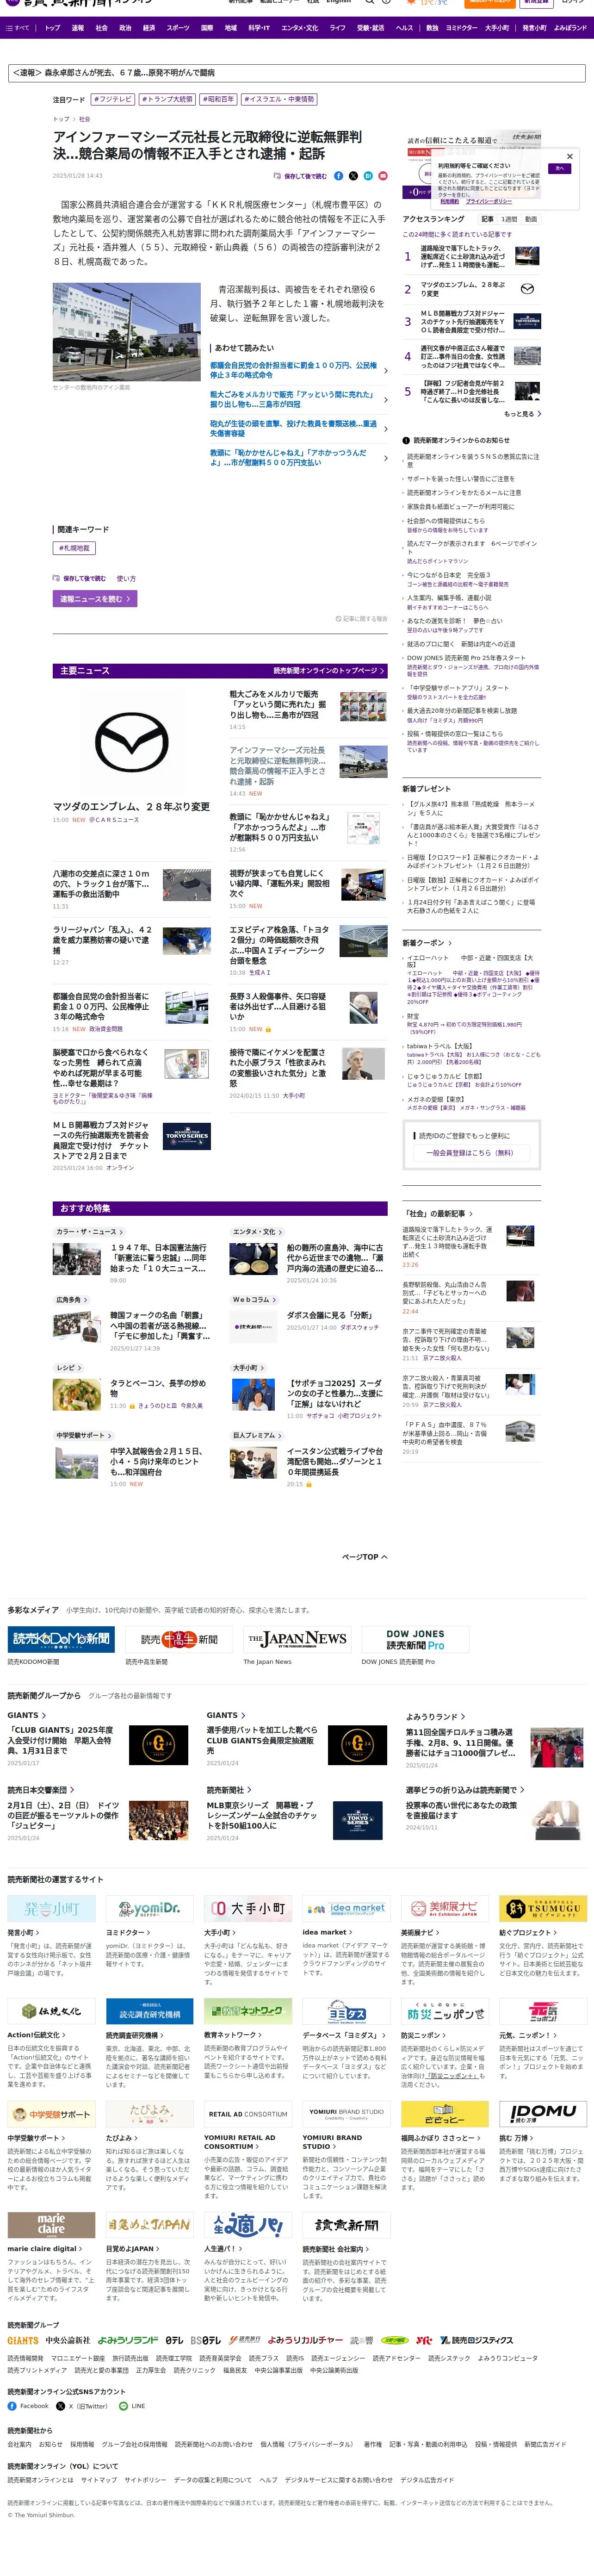The width and height of the screenshot is (594, 2576).
Task: Close the terms of use popup
Action: (569, 156)
